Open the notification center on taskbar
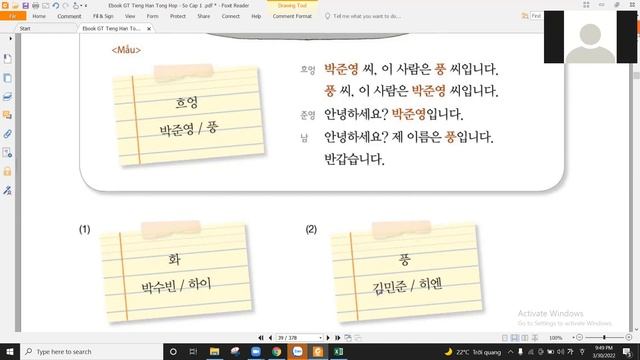 click(627, 351)
